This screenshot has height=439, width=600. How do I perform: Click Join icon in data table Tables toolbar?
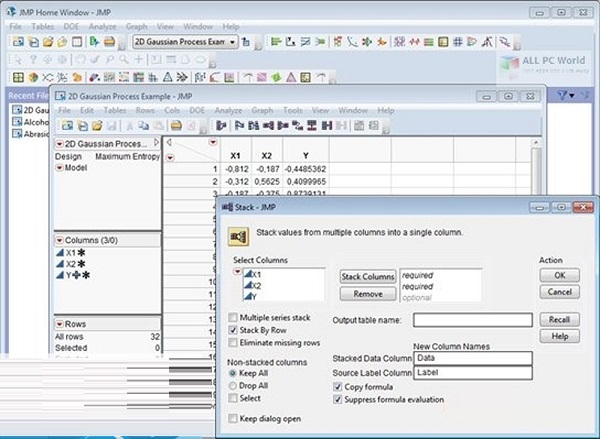(x=326, y=125)
